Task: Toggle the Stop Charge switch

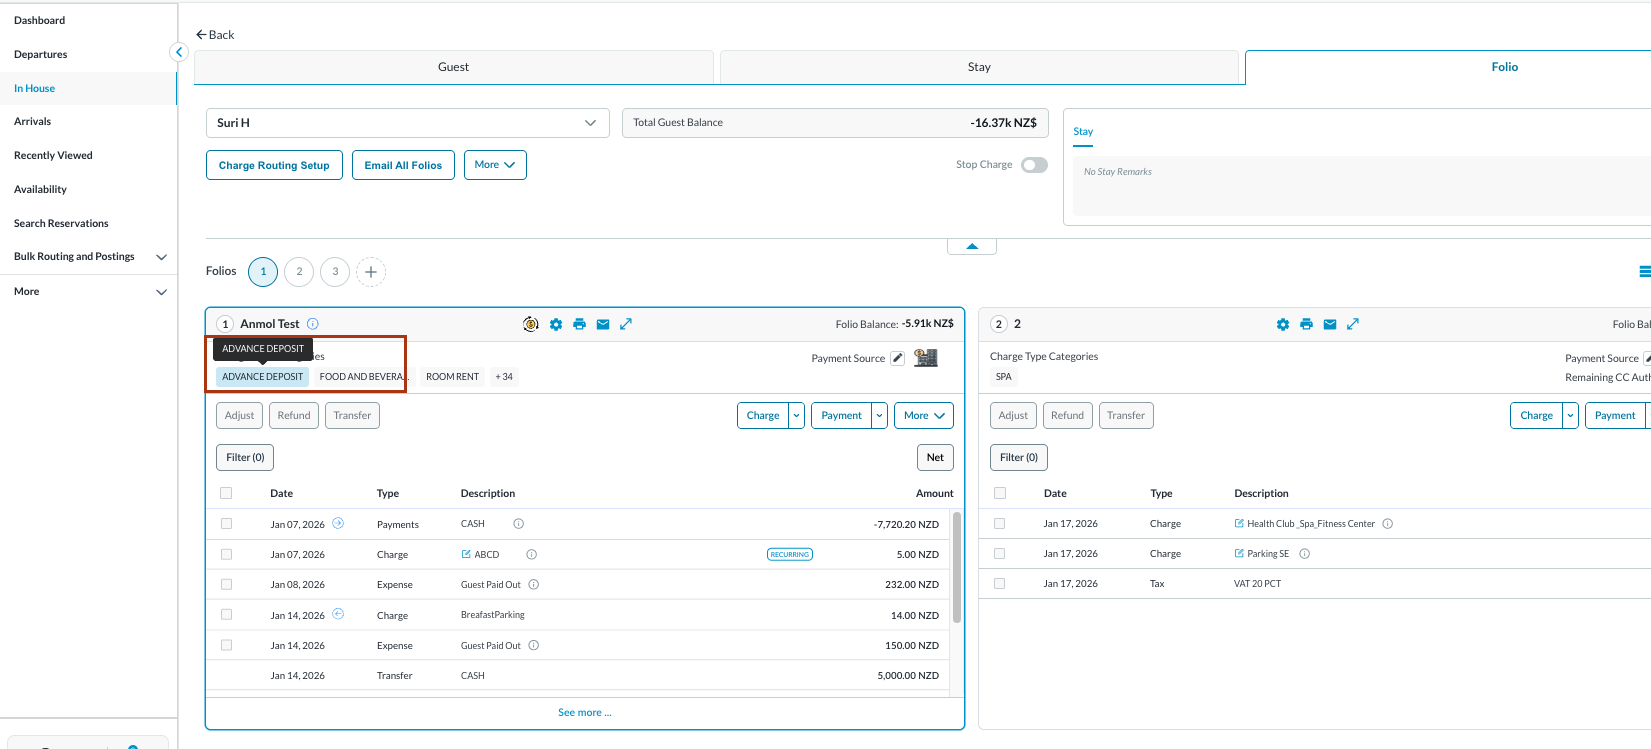Action: tap(1034, 165)
